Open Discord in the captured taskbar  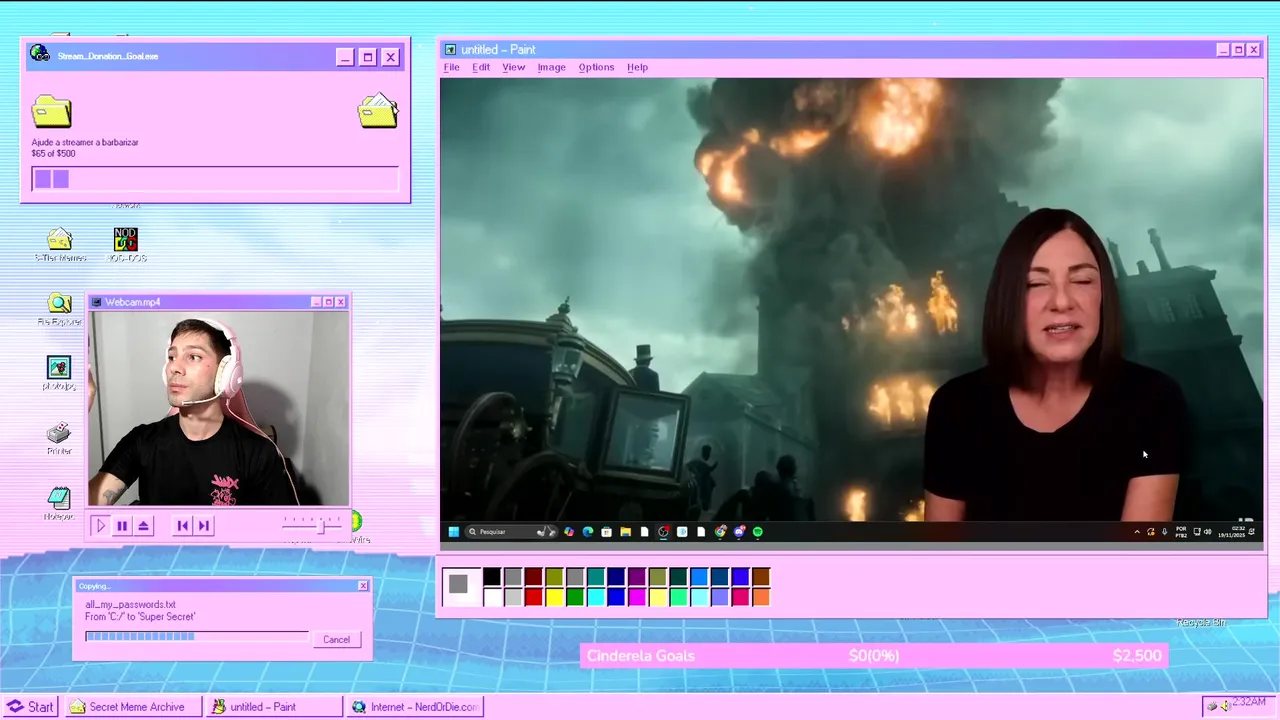pyautogui.click(x=739, y=532)
